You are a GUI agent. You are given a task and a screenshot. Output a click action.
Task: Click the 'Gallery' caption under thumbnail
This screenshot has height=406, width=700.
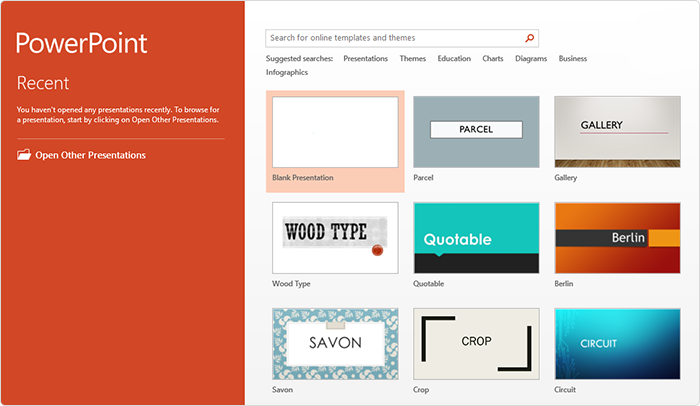566,178
